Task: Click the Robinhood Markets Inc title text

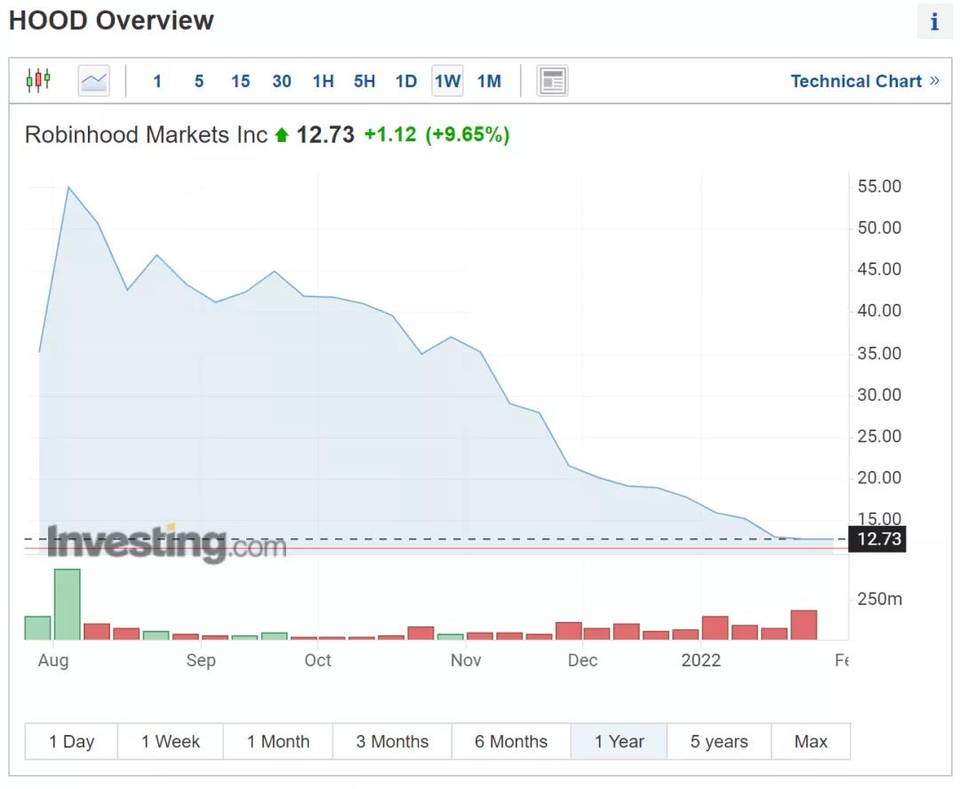Action: (146, 135)
